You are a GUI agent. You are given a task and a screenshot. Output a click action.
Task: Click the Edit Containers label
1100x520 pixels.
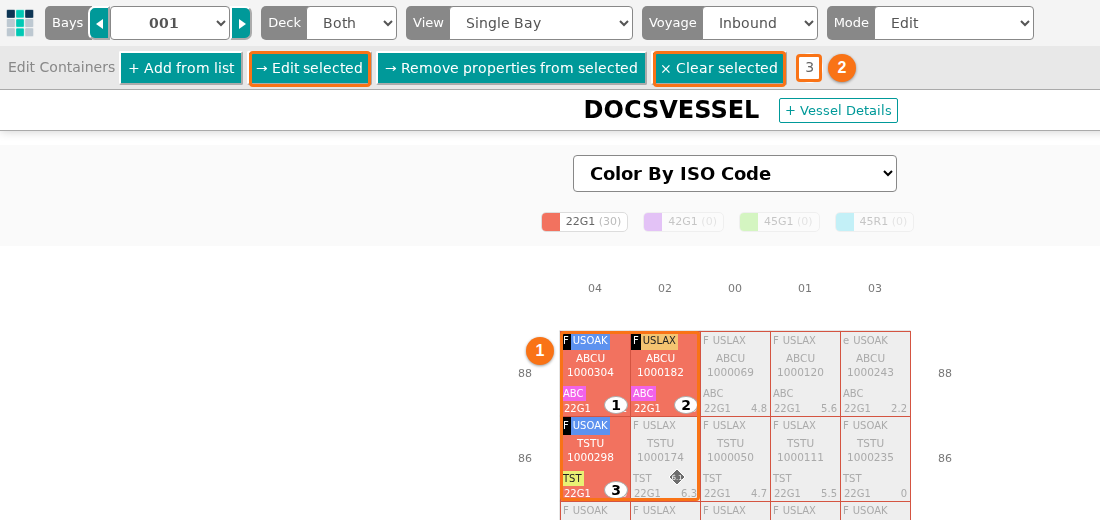[x=61, y=67]
